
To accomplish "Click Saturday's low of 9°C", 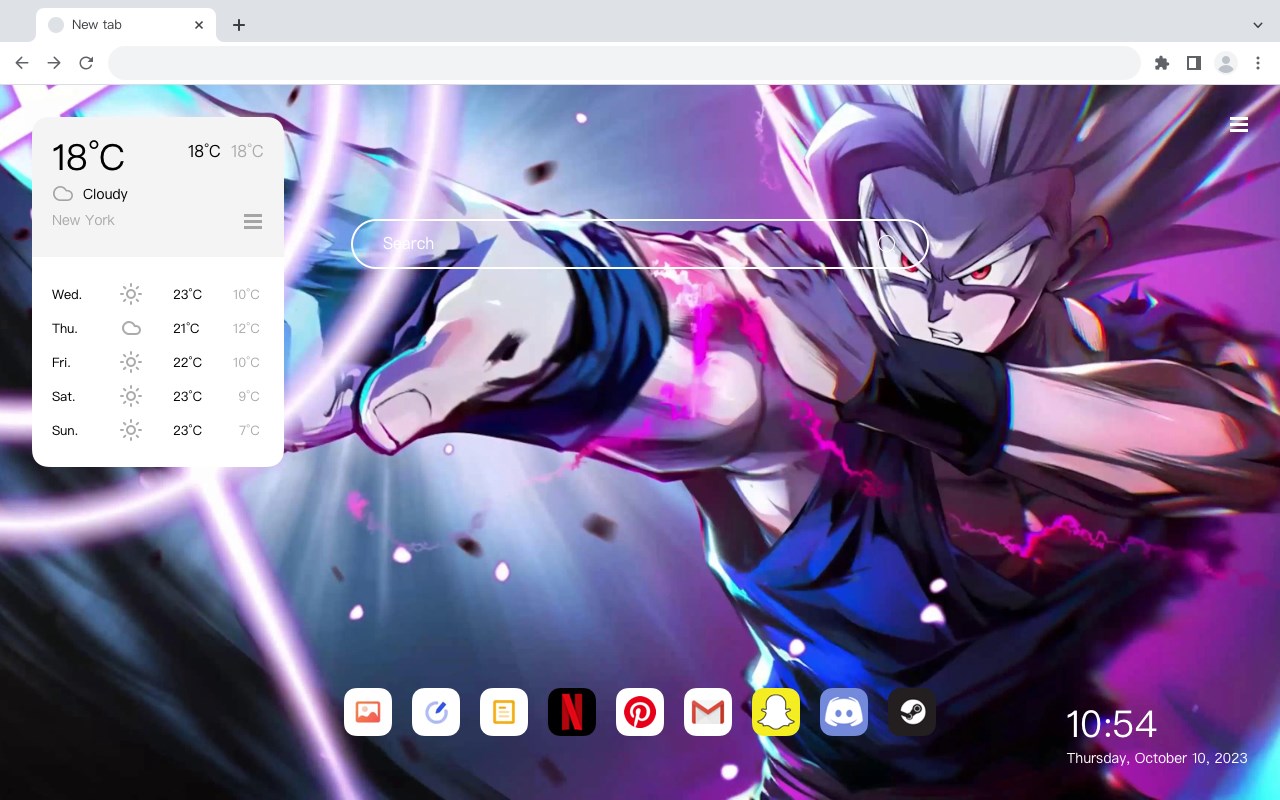I will [x=249, y=396].
